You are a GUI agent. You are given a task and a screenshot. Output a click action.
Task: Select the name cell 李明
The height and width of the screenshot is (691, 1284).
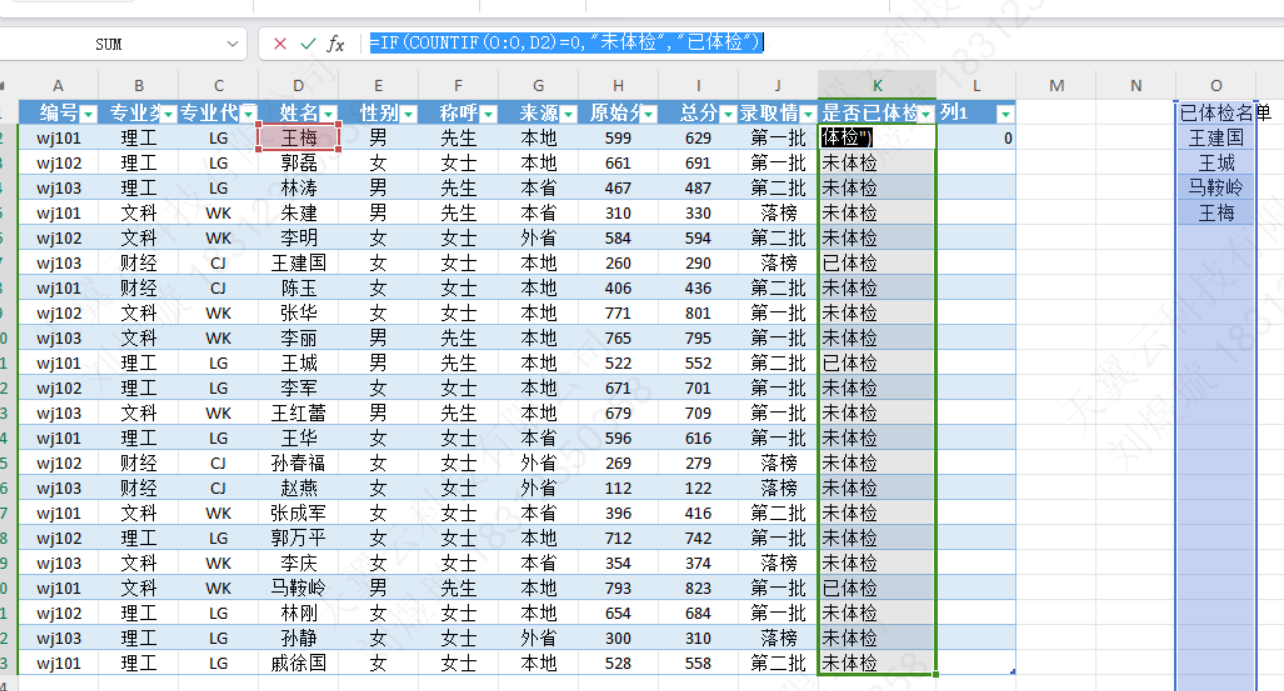pyautogui.click(x=298, y=238)
